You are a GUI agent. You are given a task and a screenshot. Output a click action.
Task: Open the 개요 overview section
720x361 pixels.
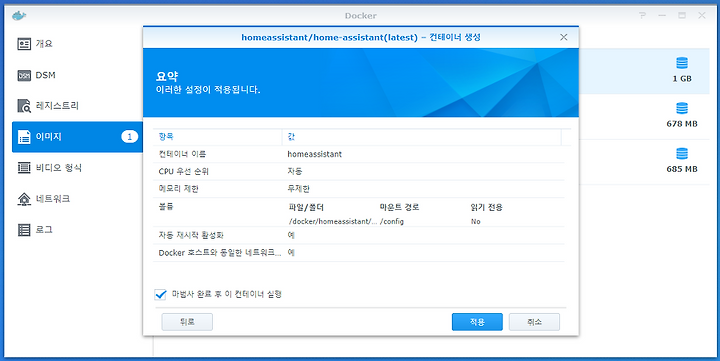tap(77, 44)
